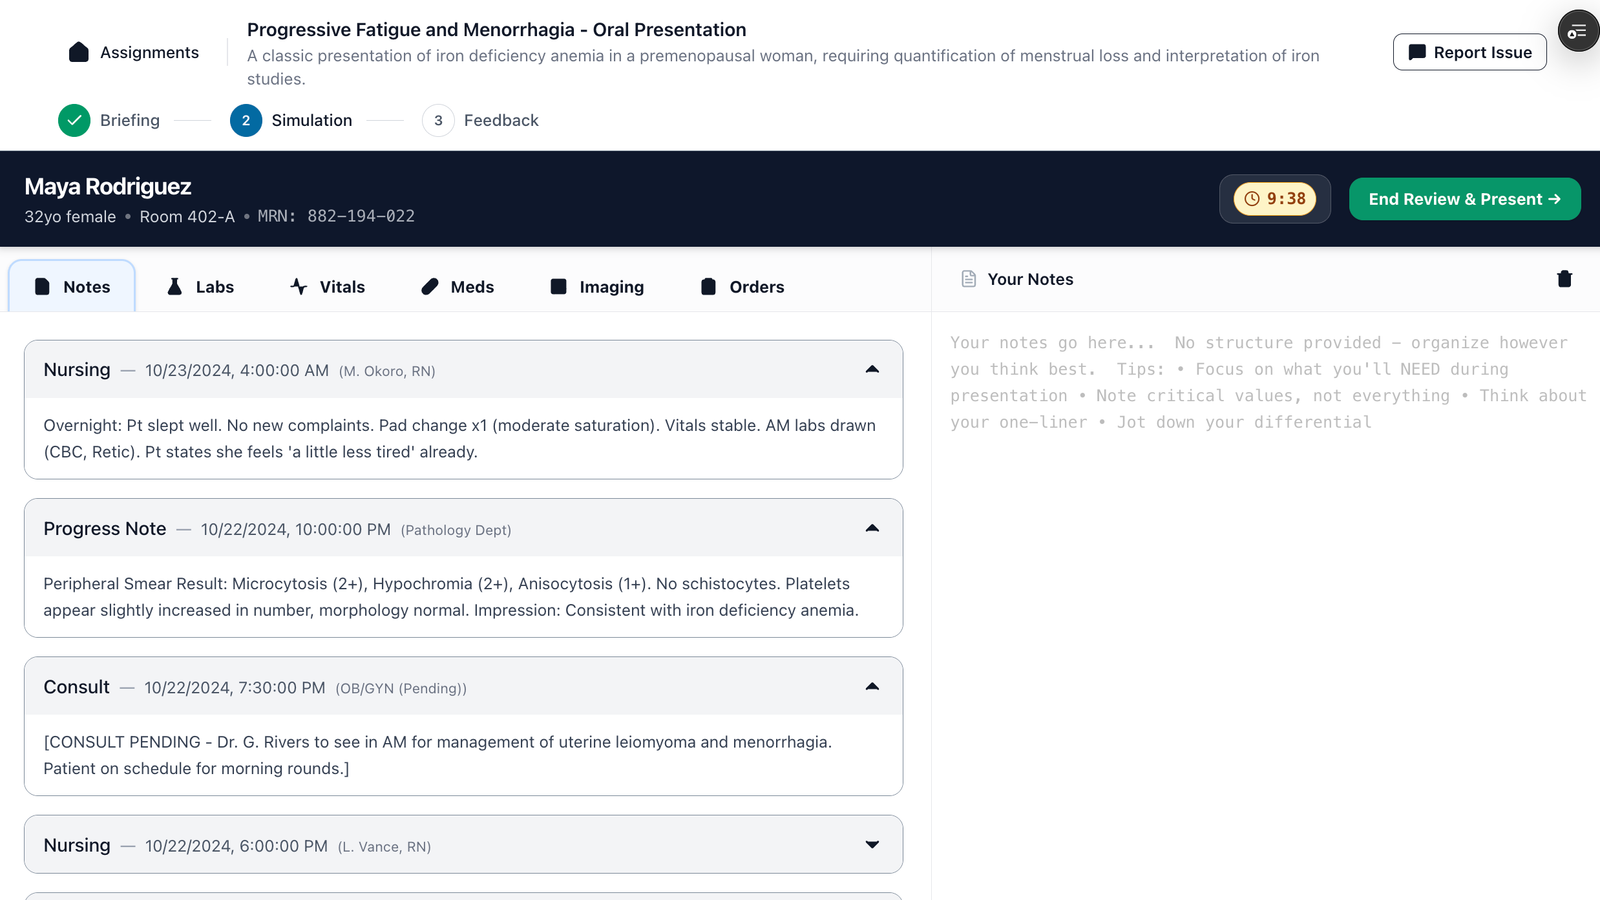Click the top-right checklist panel icon

(x=1577, y=31)
